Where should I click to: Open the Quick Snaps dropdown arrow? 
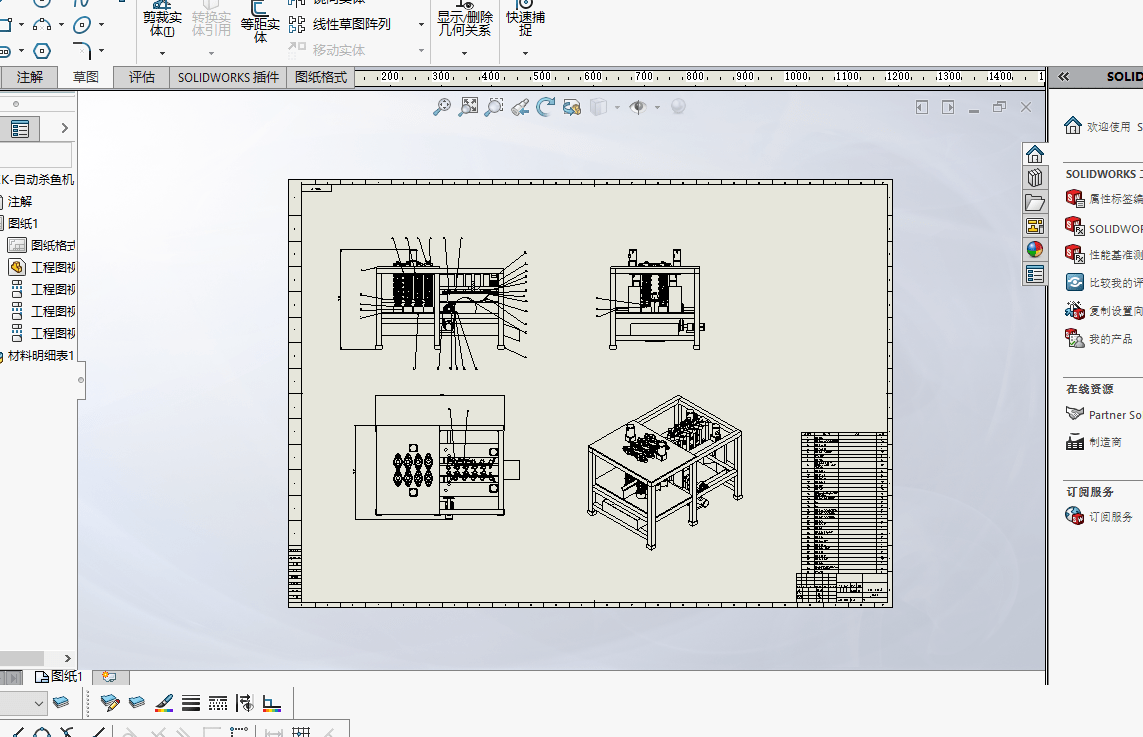[525, 53]
